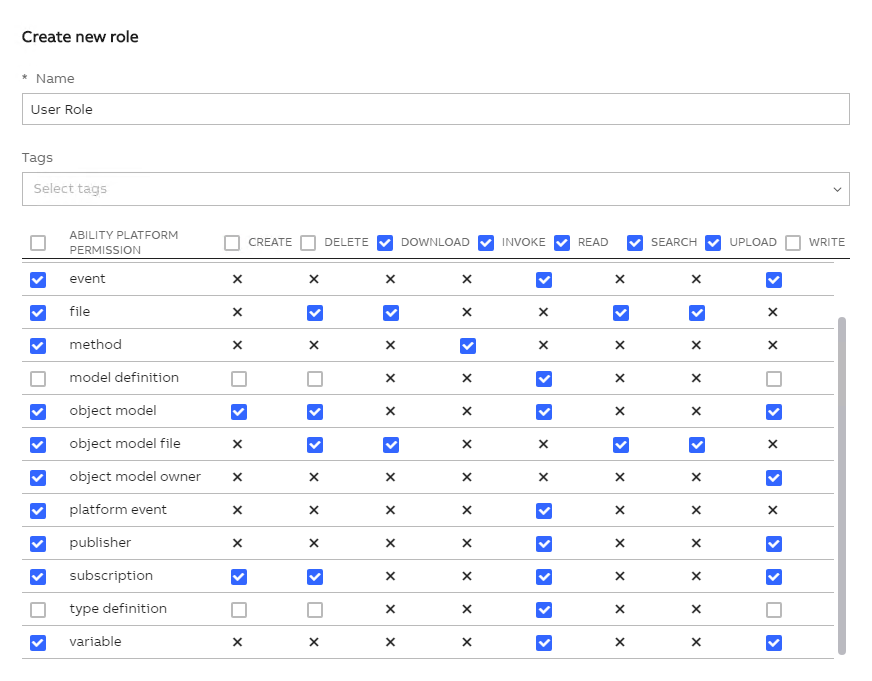Uncheck the platform event row checkbox

tap(38, 511)
